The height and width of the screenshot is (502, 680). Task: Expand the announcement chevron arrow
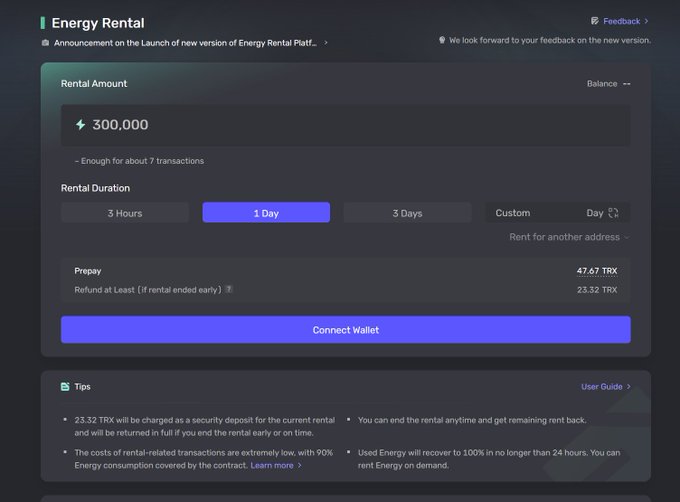pyautogui.click(x=326, y=43)
